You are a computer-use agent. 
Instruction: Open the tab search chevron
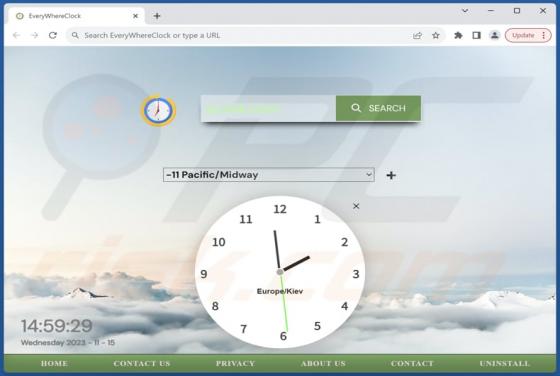(x=465, y=11)
